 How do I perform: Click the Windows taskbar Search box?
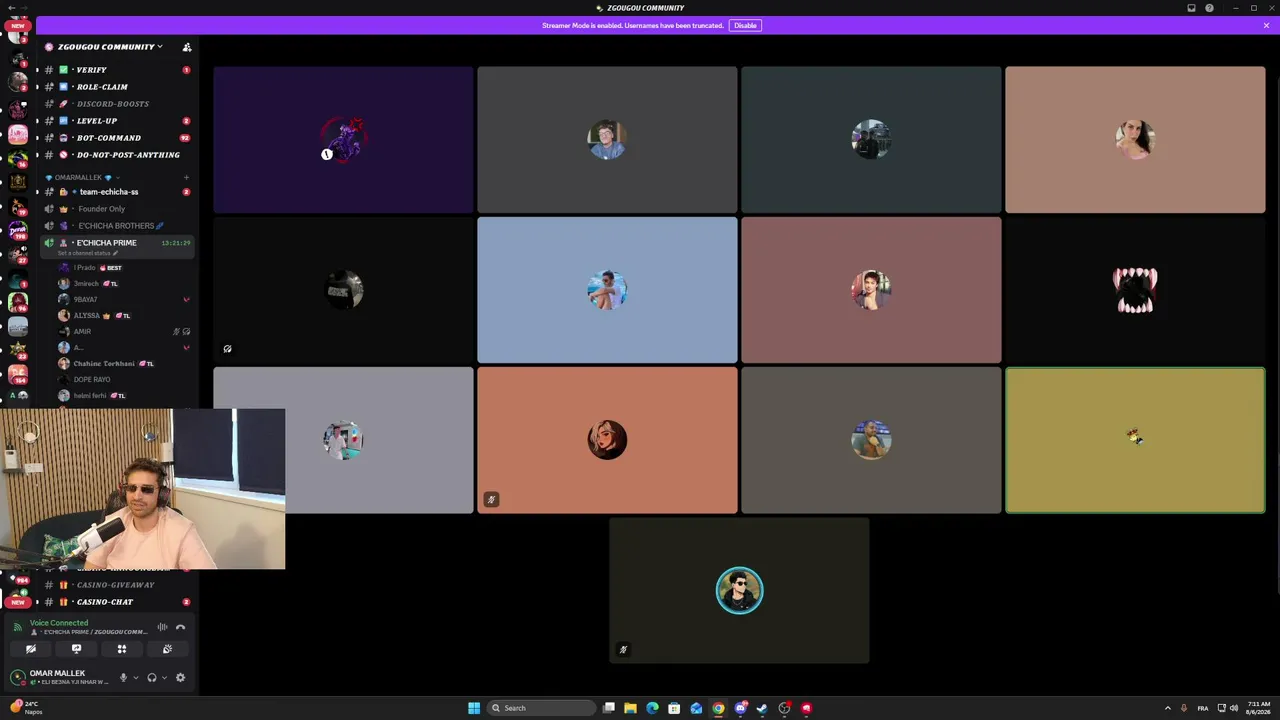pyautogui.click(x=539, y=708)
